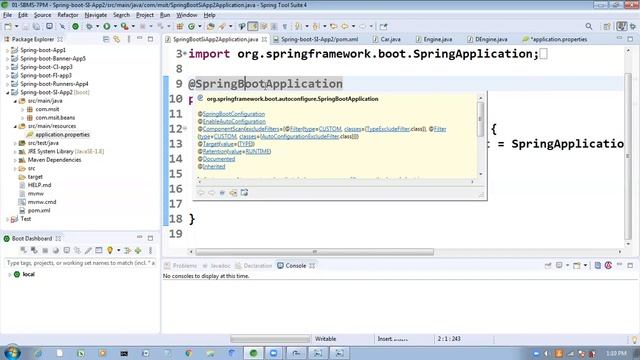Click the Forward navigation arrow icon
The image size is (640, 360).
pos(362,27)
